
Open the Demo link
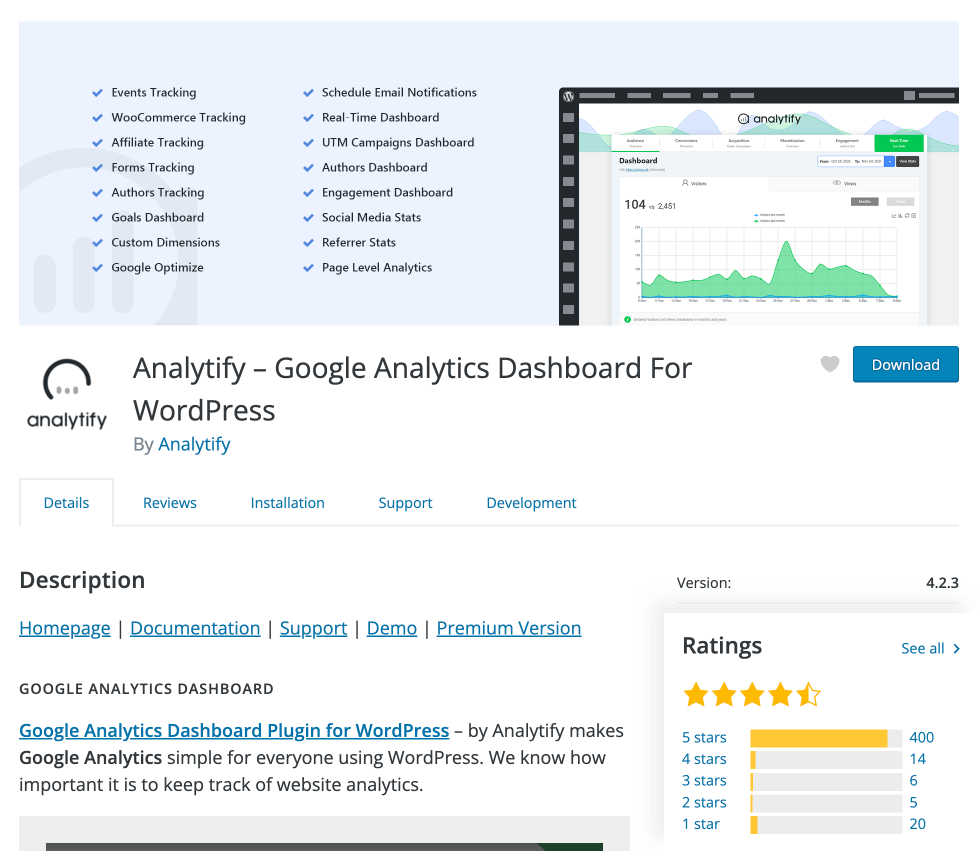tap(391, 628)
